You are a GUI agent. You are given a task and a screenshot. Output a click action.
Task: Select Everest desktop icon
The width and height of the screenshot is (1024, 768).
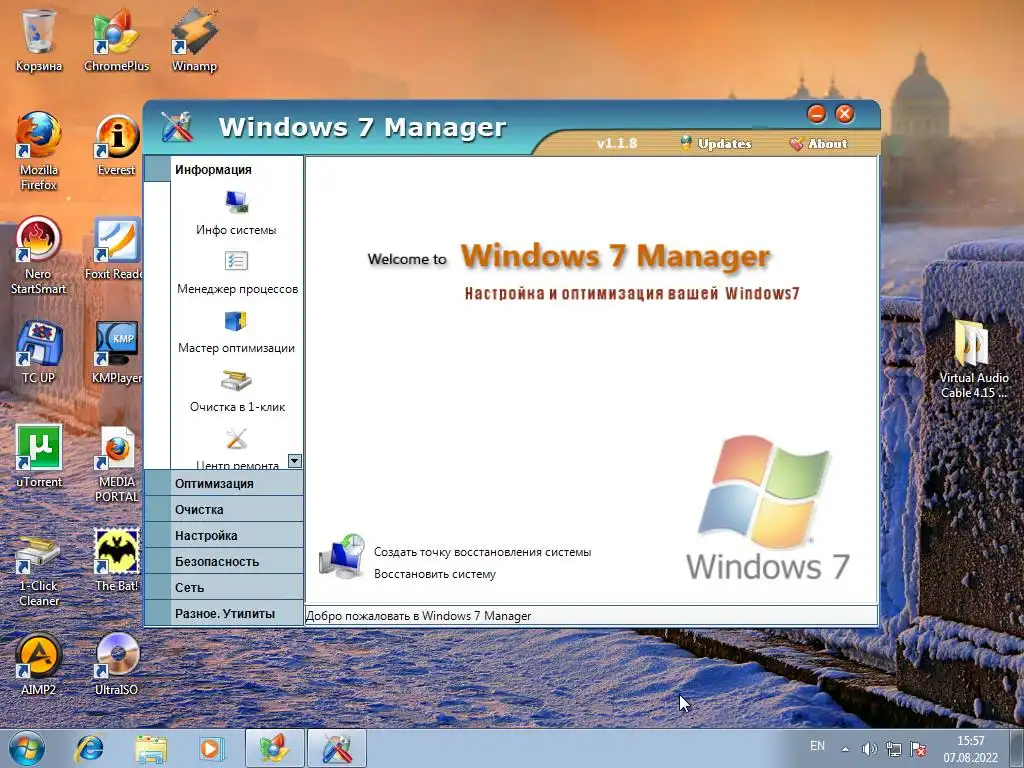coord(116,145)
